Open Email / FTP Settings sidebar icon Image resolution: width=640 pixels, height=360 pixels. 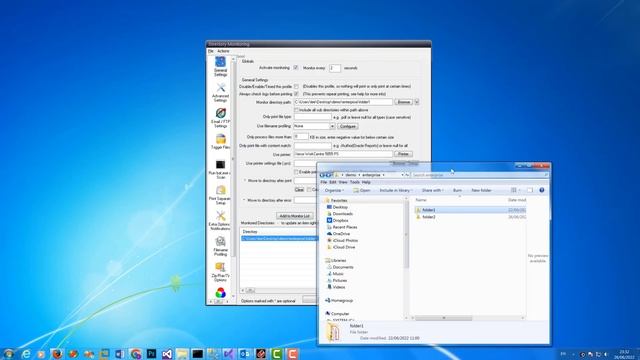tap(221, 118)
